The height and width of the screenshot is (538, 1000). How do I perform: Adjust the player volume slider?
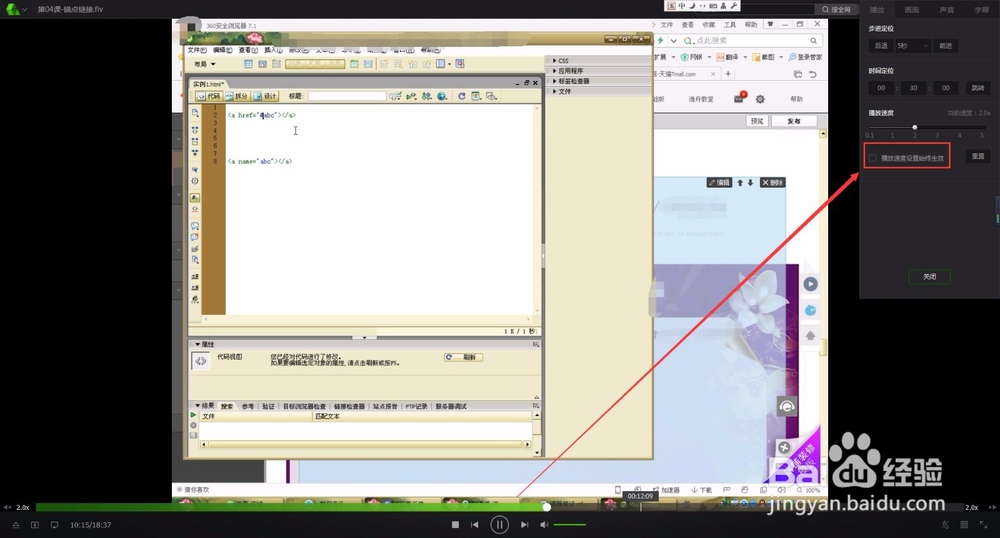[x=570, y=525]
